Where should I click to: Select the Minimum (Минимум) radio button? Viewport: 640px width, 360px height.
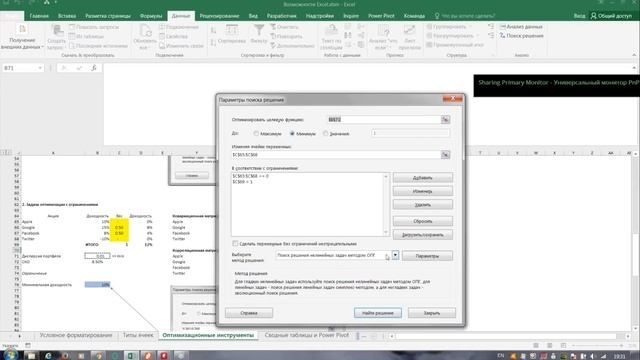(292, 133)
